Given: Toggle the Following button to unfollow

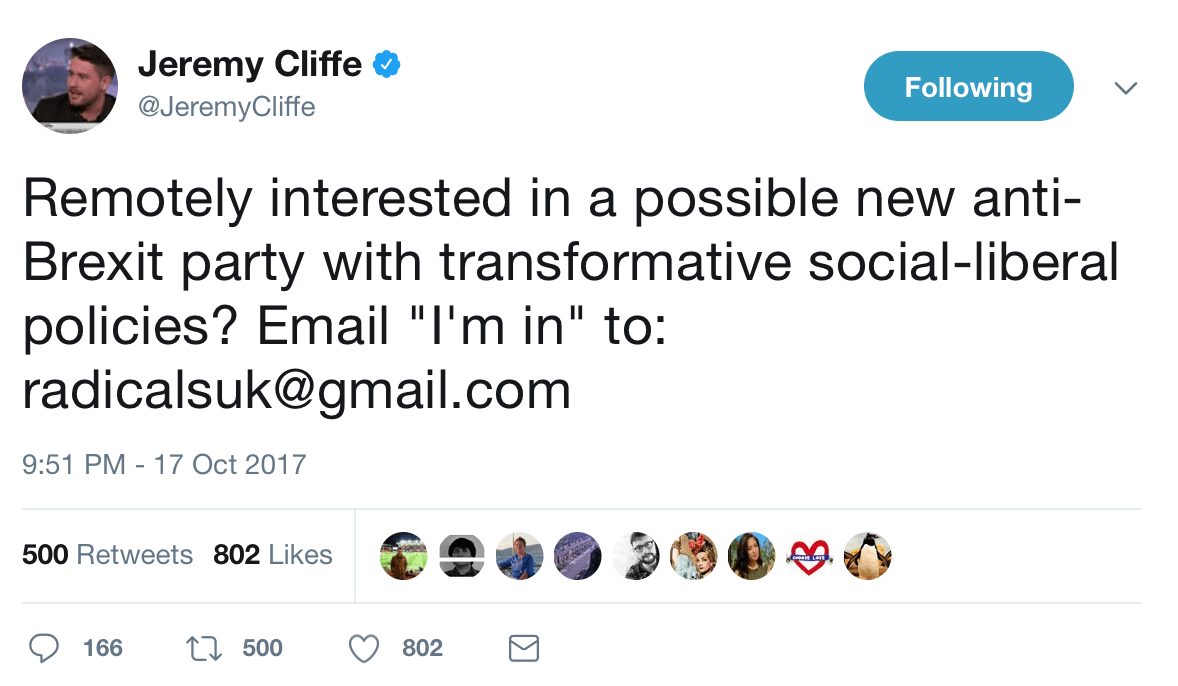Looking at the screenshot, I should pos(968,87).
